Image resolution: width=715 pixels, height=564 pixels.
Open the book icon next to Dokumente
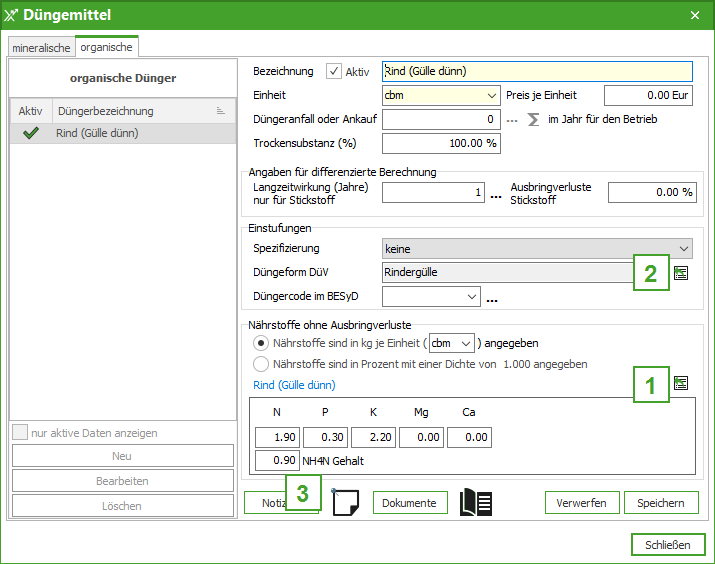[476, 502]
